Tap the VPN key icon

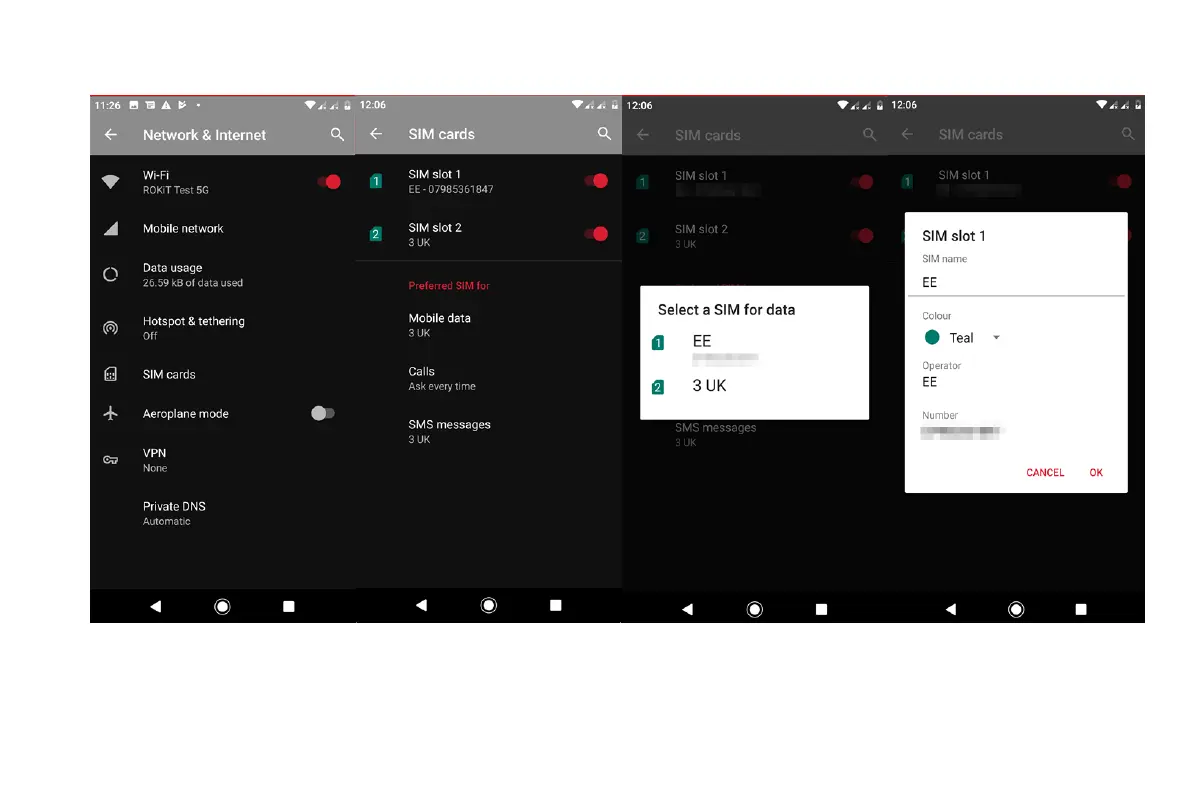pos(111,460)
